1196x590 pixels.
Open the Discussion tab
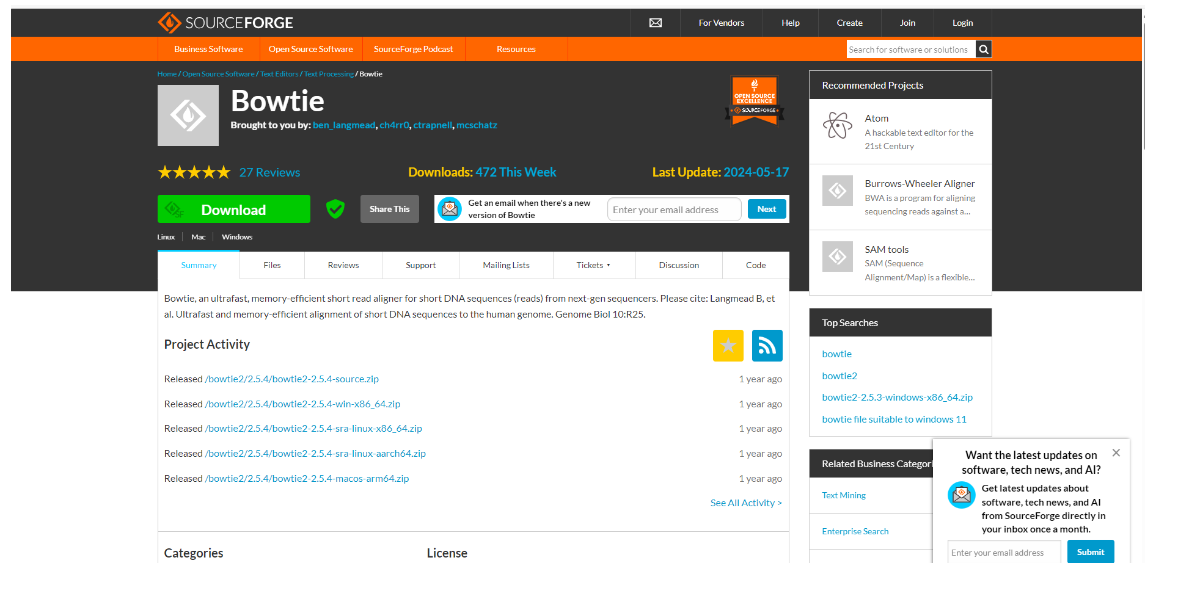coord(679,265)
